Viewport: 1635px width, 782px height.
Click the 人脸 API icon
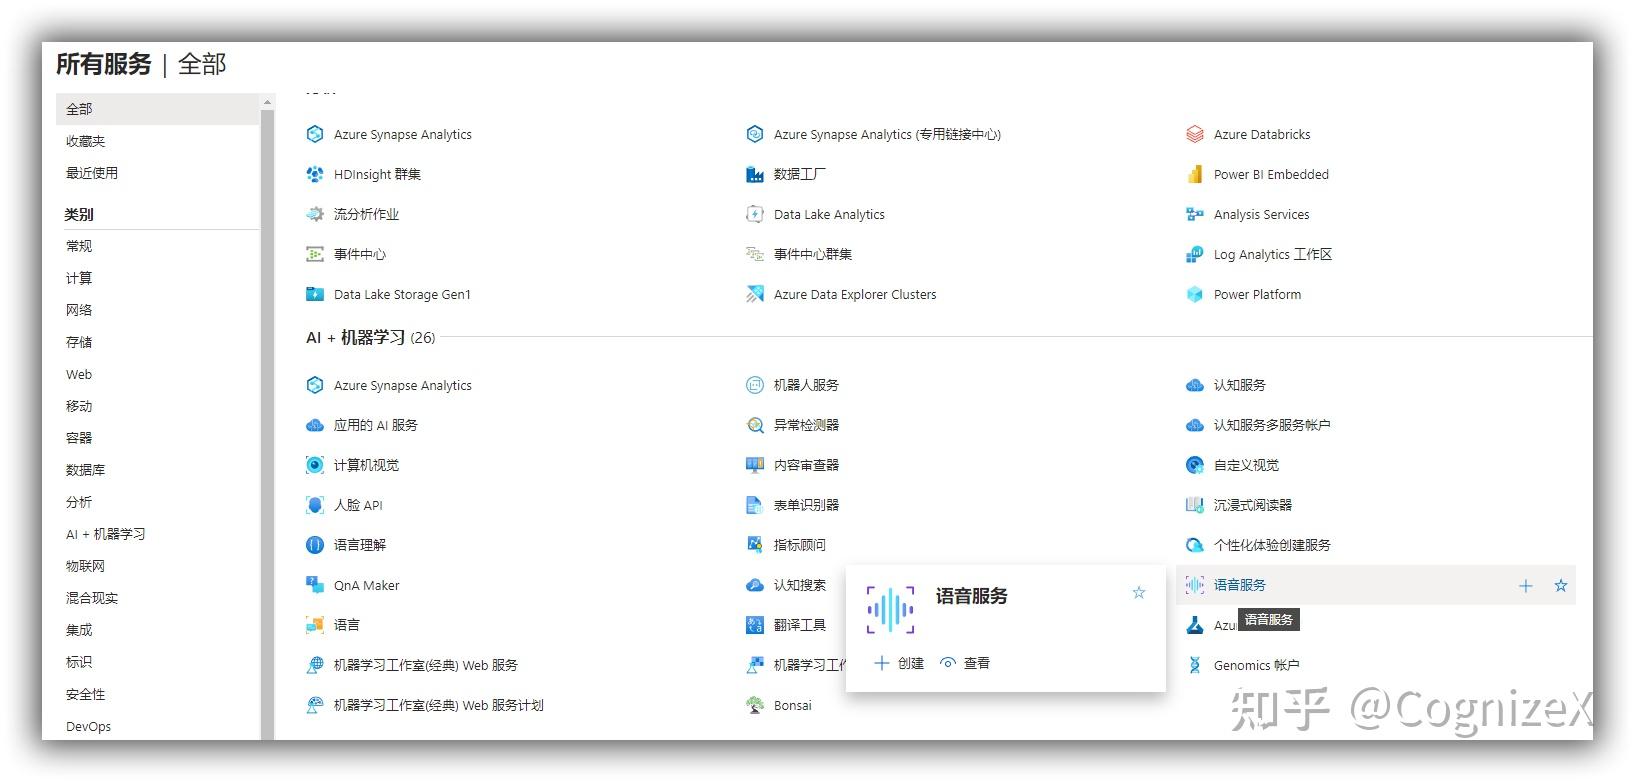[x=315, y=505]
